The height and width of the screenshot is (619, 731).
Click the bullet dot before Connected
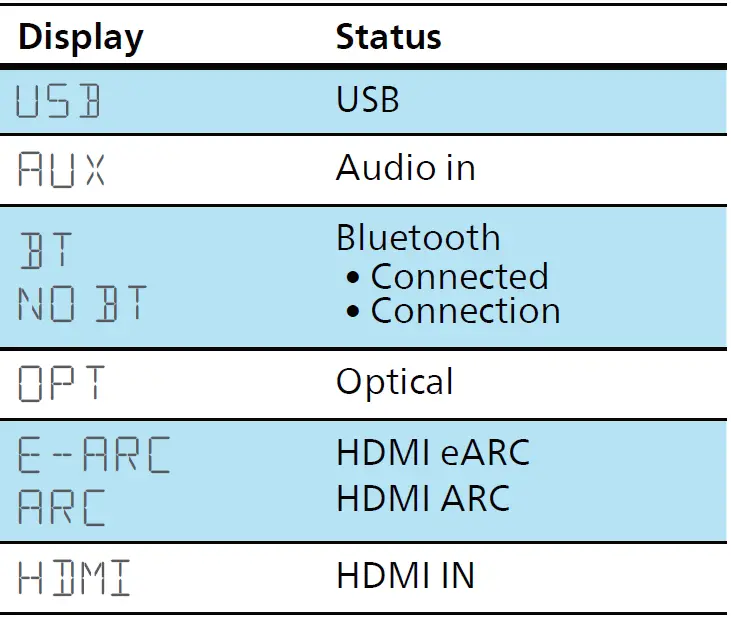click(x=353, y=278)
